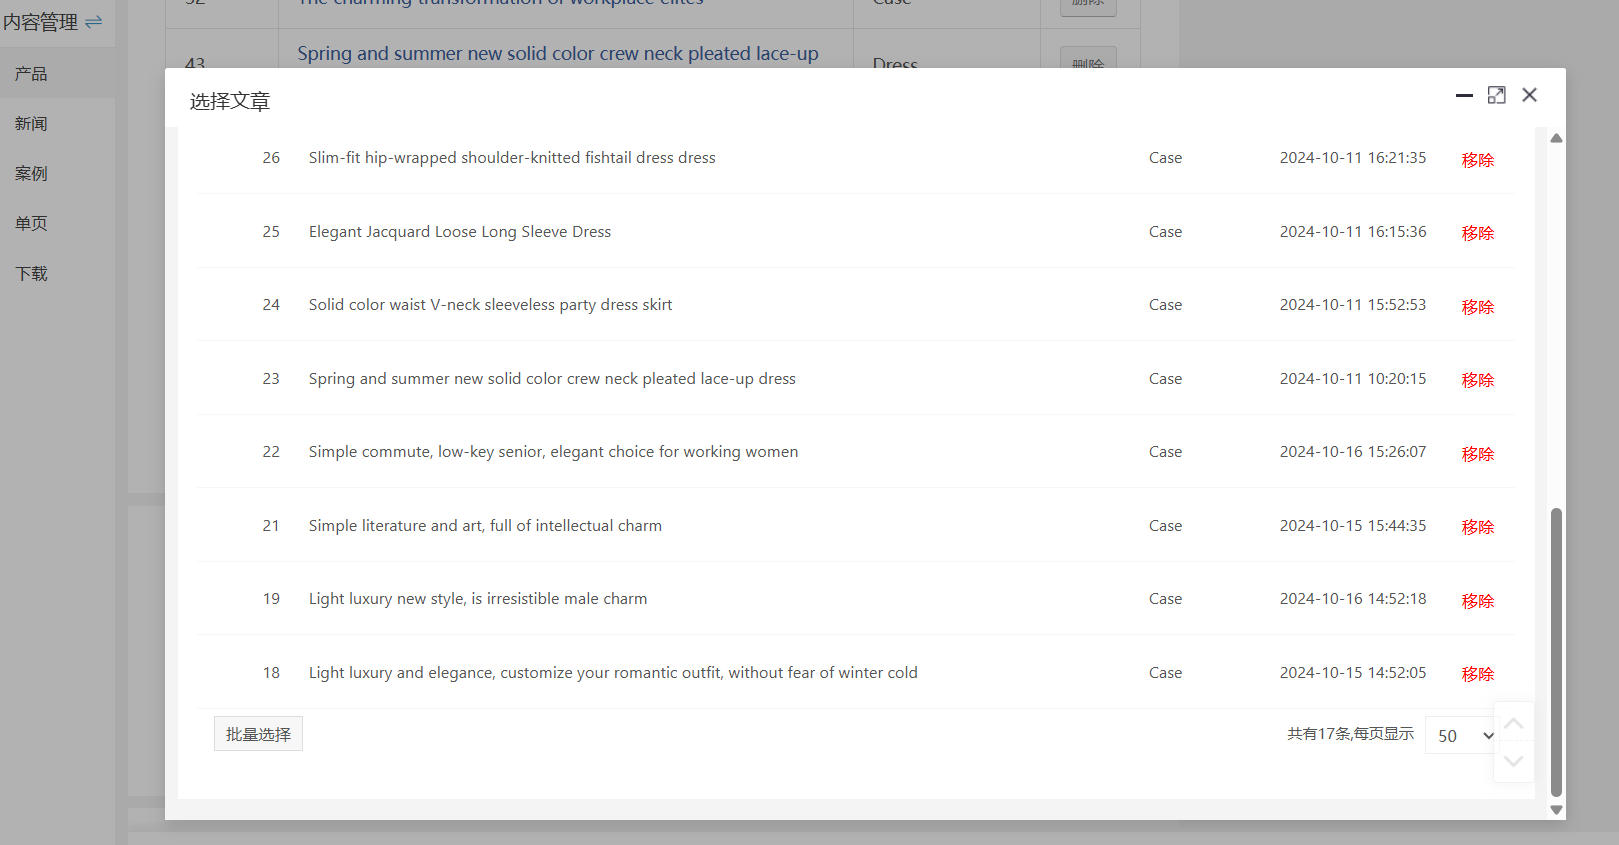This screenshot has height=845, width=1619.
Task: Click the Spring and summer title in the background page
Action: click(557, 54)
